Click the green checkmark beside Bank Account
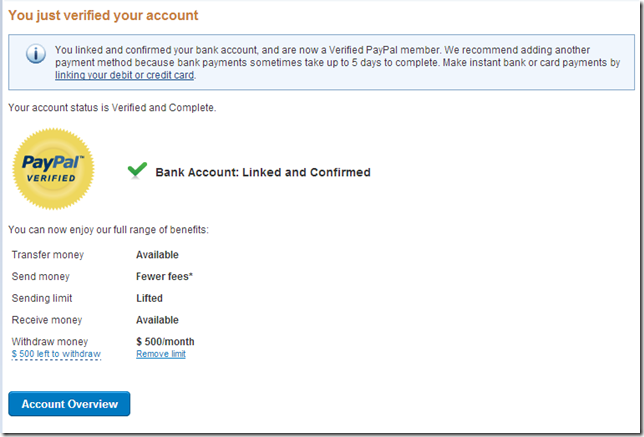644x437 pixels. coord(138,171)
